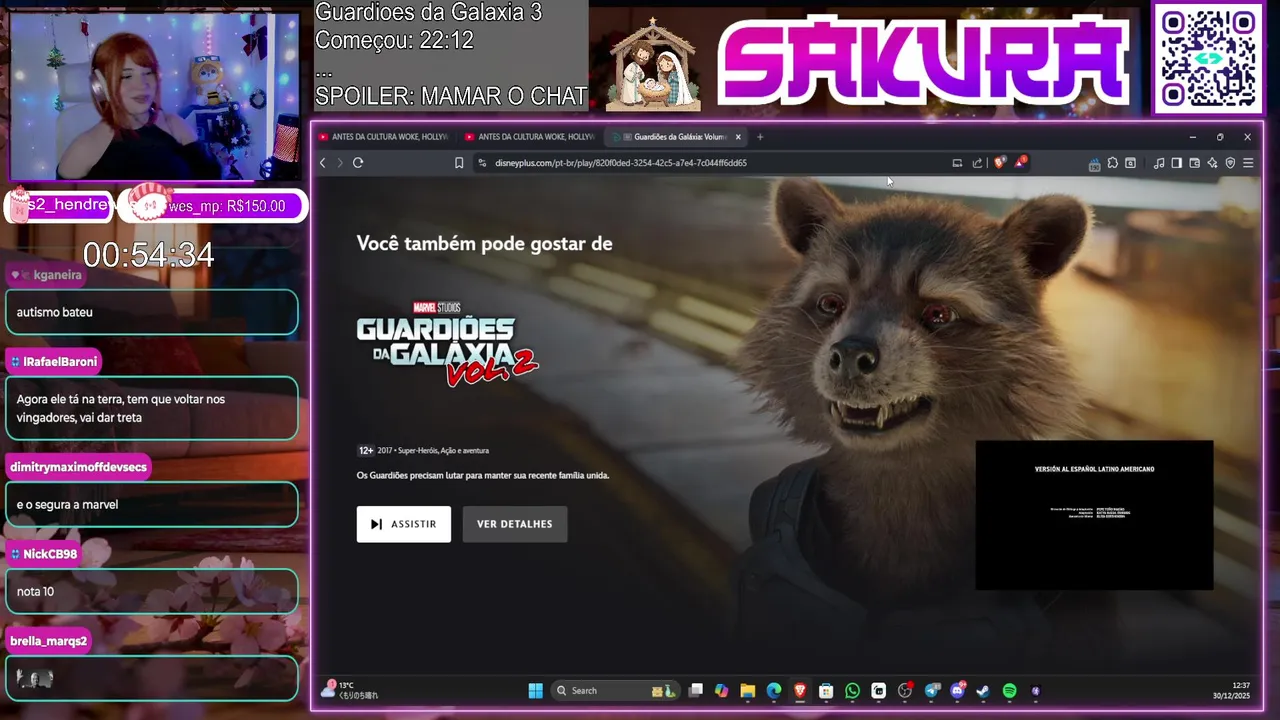The width and height of the screenshot is (1280, 720).
Task: Go back in the browser
Action: point(322,163)
